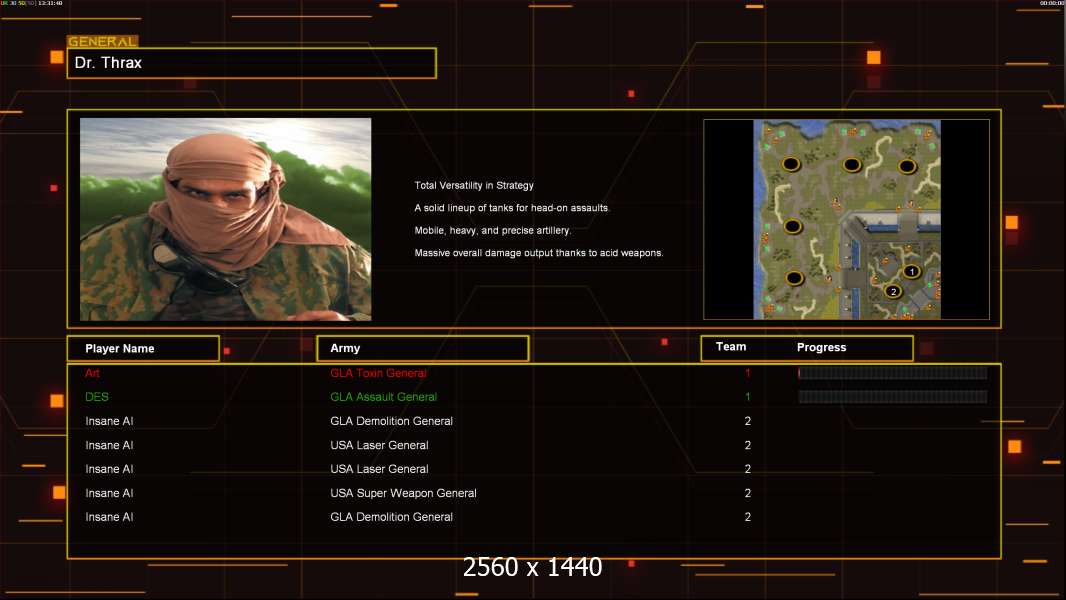Screen dimensions: 1066x600
Task: Click the "Massive overall damage output" acid weapons line
Action: pyautogui.click(x=539, y=253)
